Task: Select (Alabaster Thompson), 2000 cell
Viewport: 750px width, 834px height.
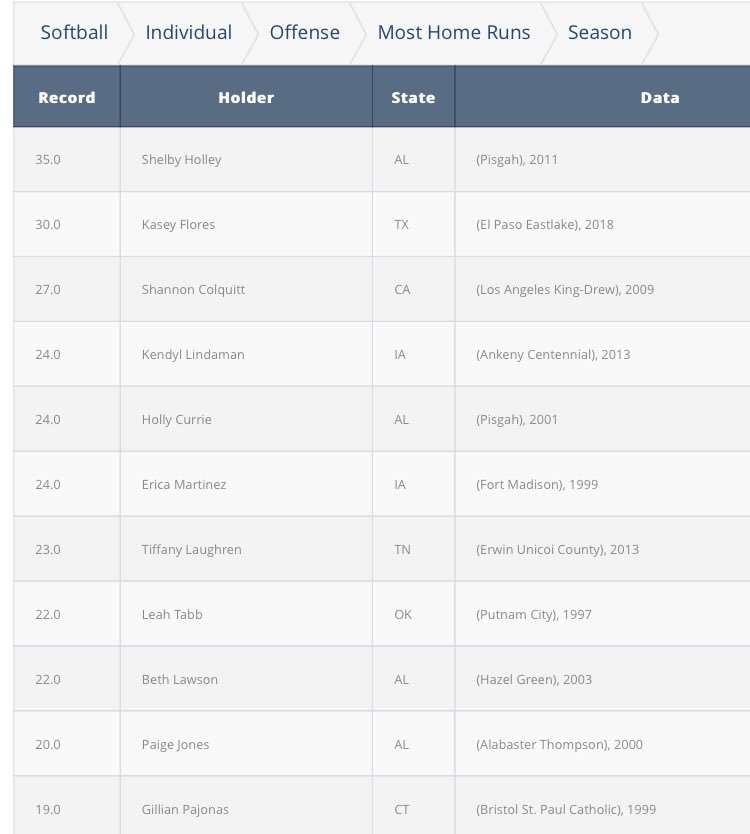Action: (x=603, y=744)
